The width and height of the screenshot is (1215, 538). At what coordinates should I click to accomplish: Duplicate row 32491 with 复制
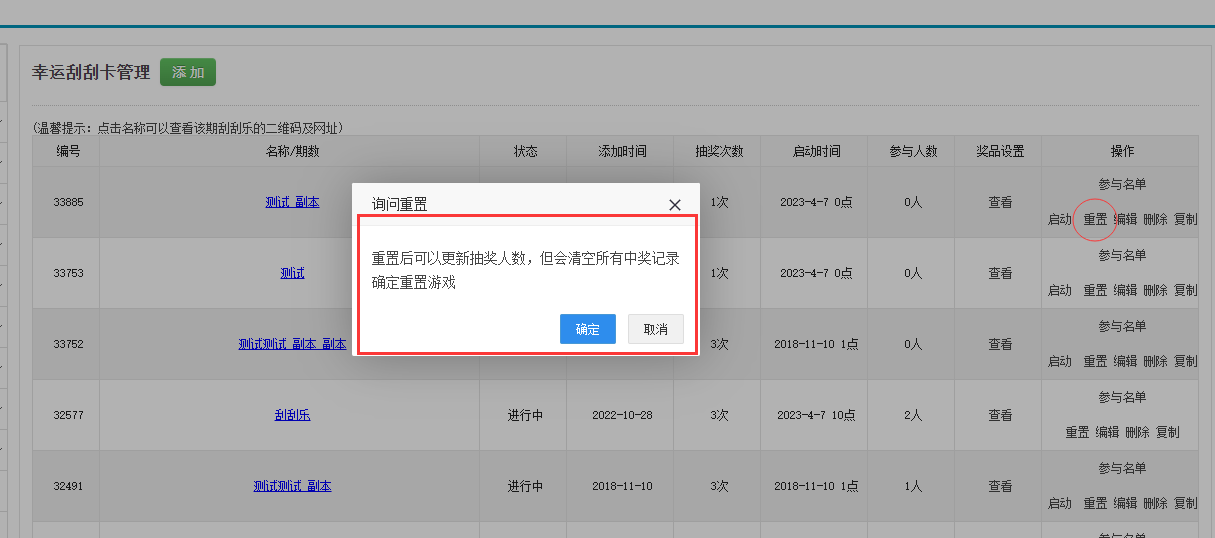pos(1185,503)
